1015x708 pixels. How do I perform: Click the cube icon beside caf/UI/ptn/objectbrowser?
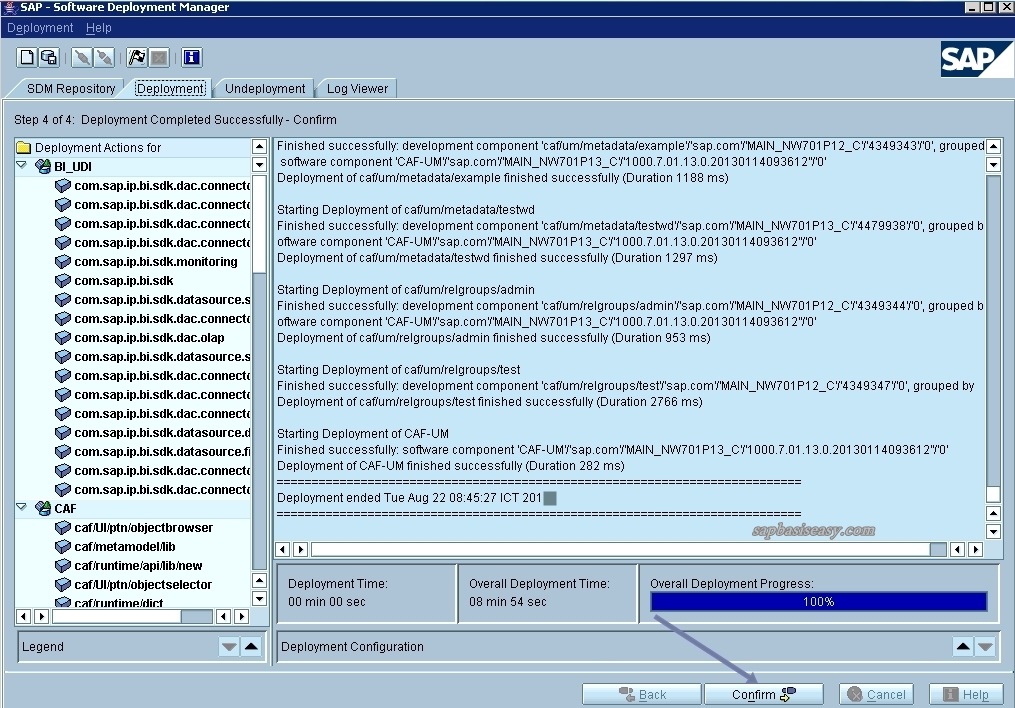pos(63,527)
